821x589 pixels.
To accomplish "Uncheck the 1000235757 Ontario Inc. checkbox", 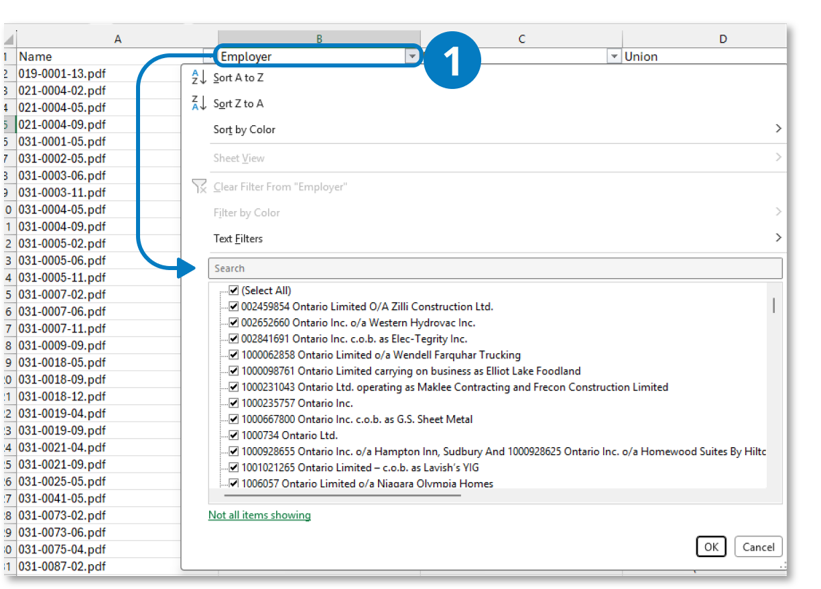I will click(234, 403).
